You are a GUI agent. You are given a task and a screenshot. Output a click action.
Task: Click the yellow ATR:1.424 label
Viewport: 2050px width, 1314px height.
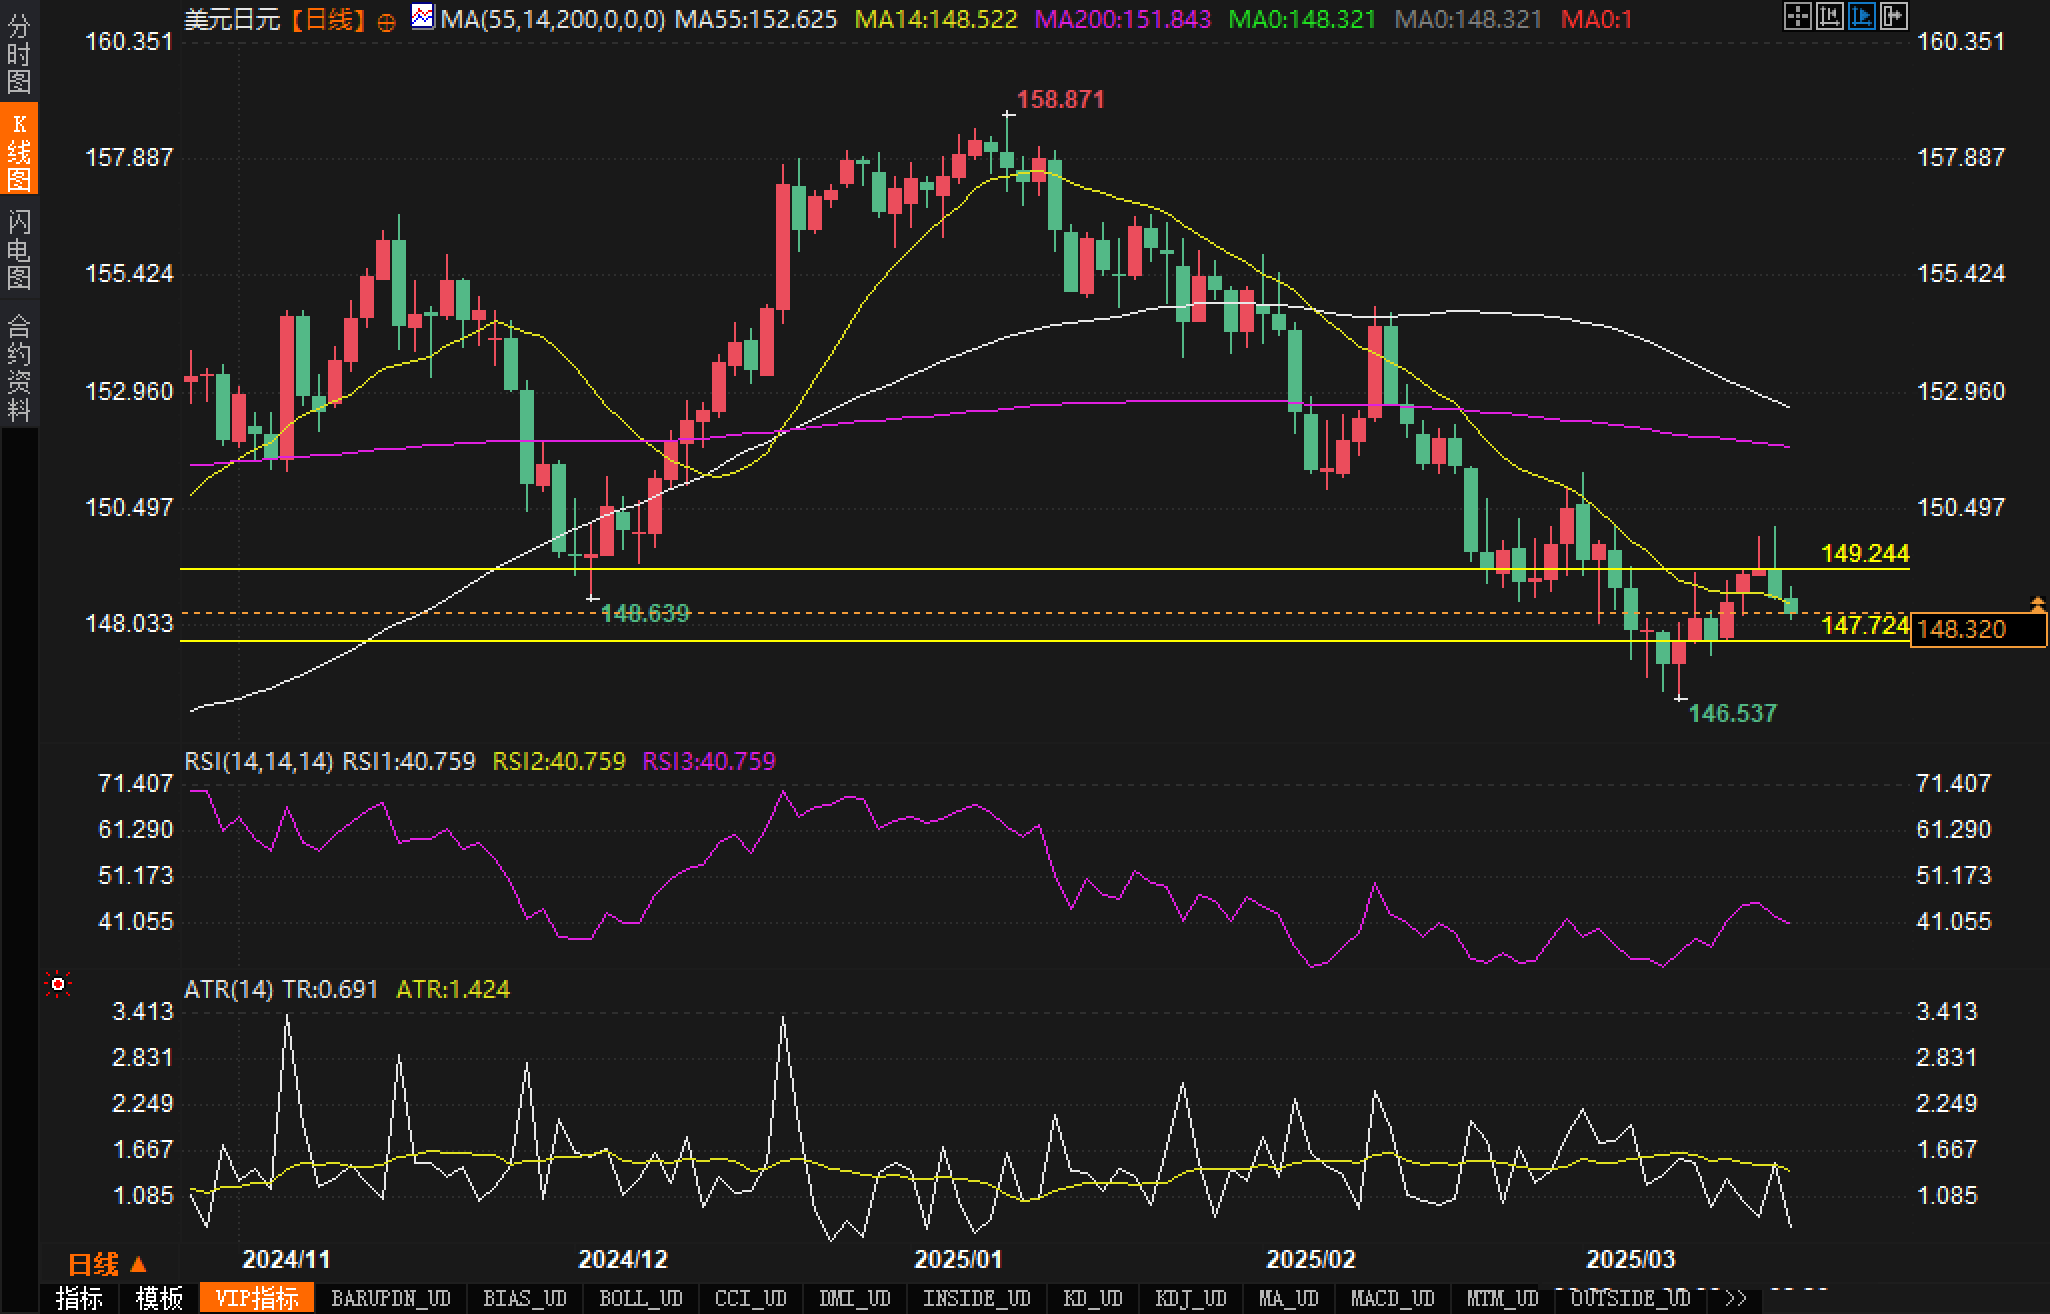pos(453,989)
